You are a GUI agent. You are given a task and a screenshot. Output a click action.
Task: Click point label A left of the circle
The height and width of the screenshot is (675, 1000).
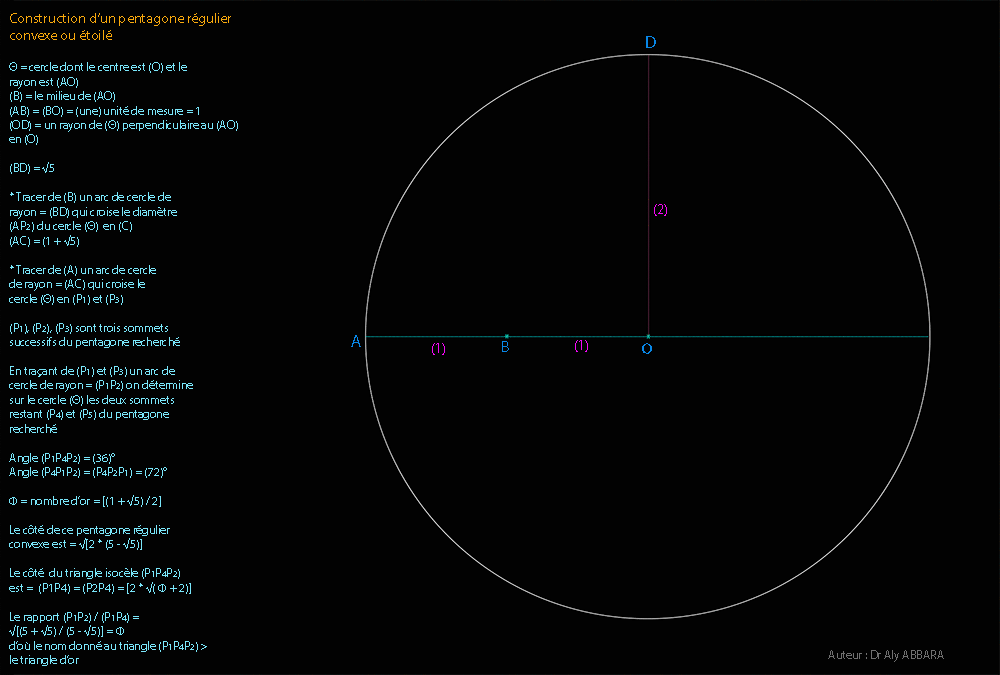[x=356, y=342]
